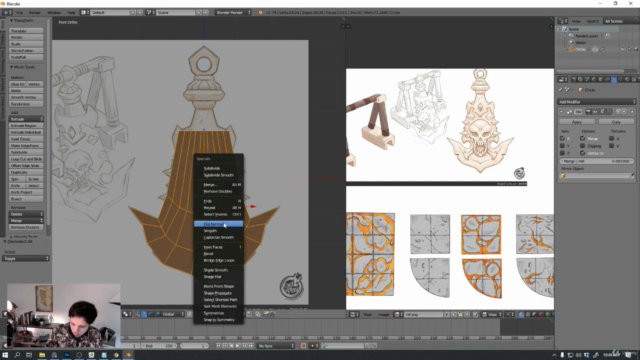This screenshot has width=640, height=360.
Task: Toggle the Z axis checkbox
Action: pyautogui.click(x=562, y=153)
